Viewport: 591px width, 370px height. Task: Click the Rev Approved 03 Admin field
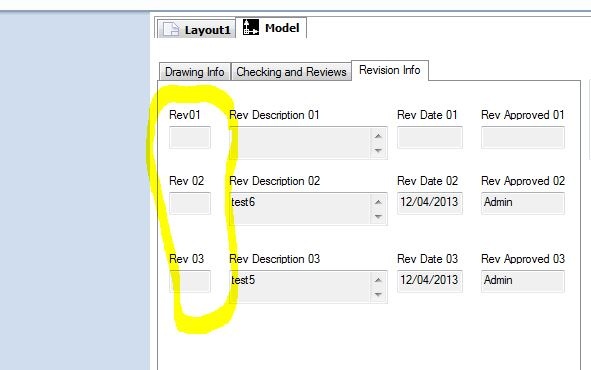523,281
